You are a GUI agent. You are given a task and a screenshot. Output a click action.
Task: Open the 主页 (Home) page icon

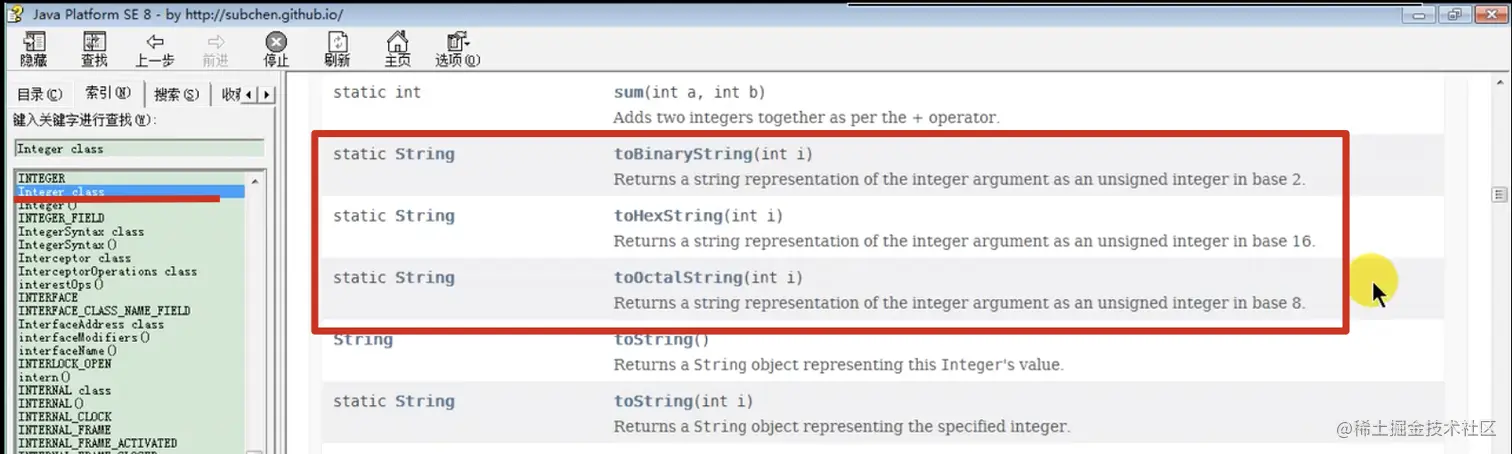pos(398,49)
